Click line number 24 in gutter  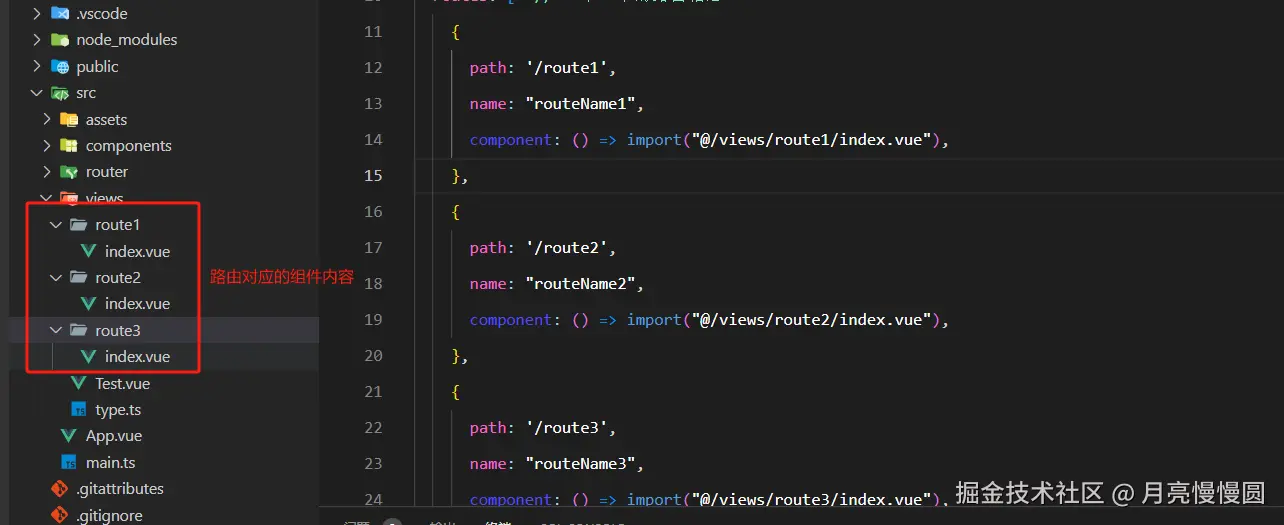pyautogui.click(x=374, y=500)
